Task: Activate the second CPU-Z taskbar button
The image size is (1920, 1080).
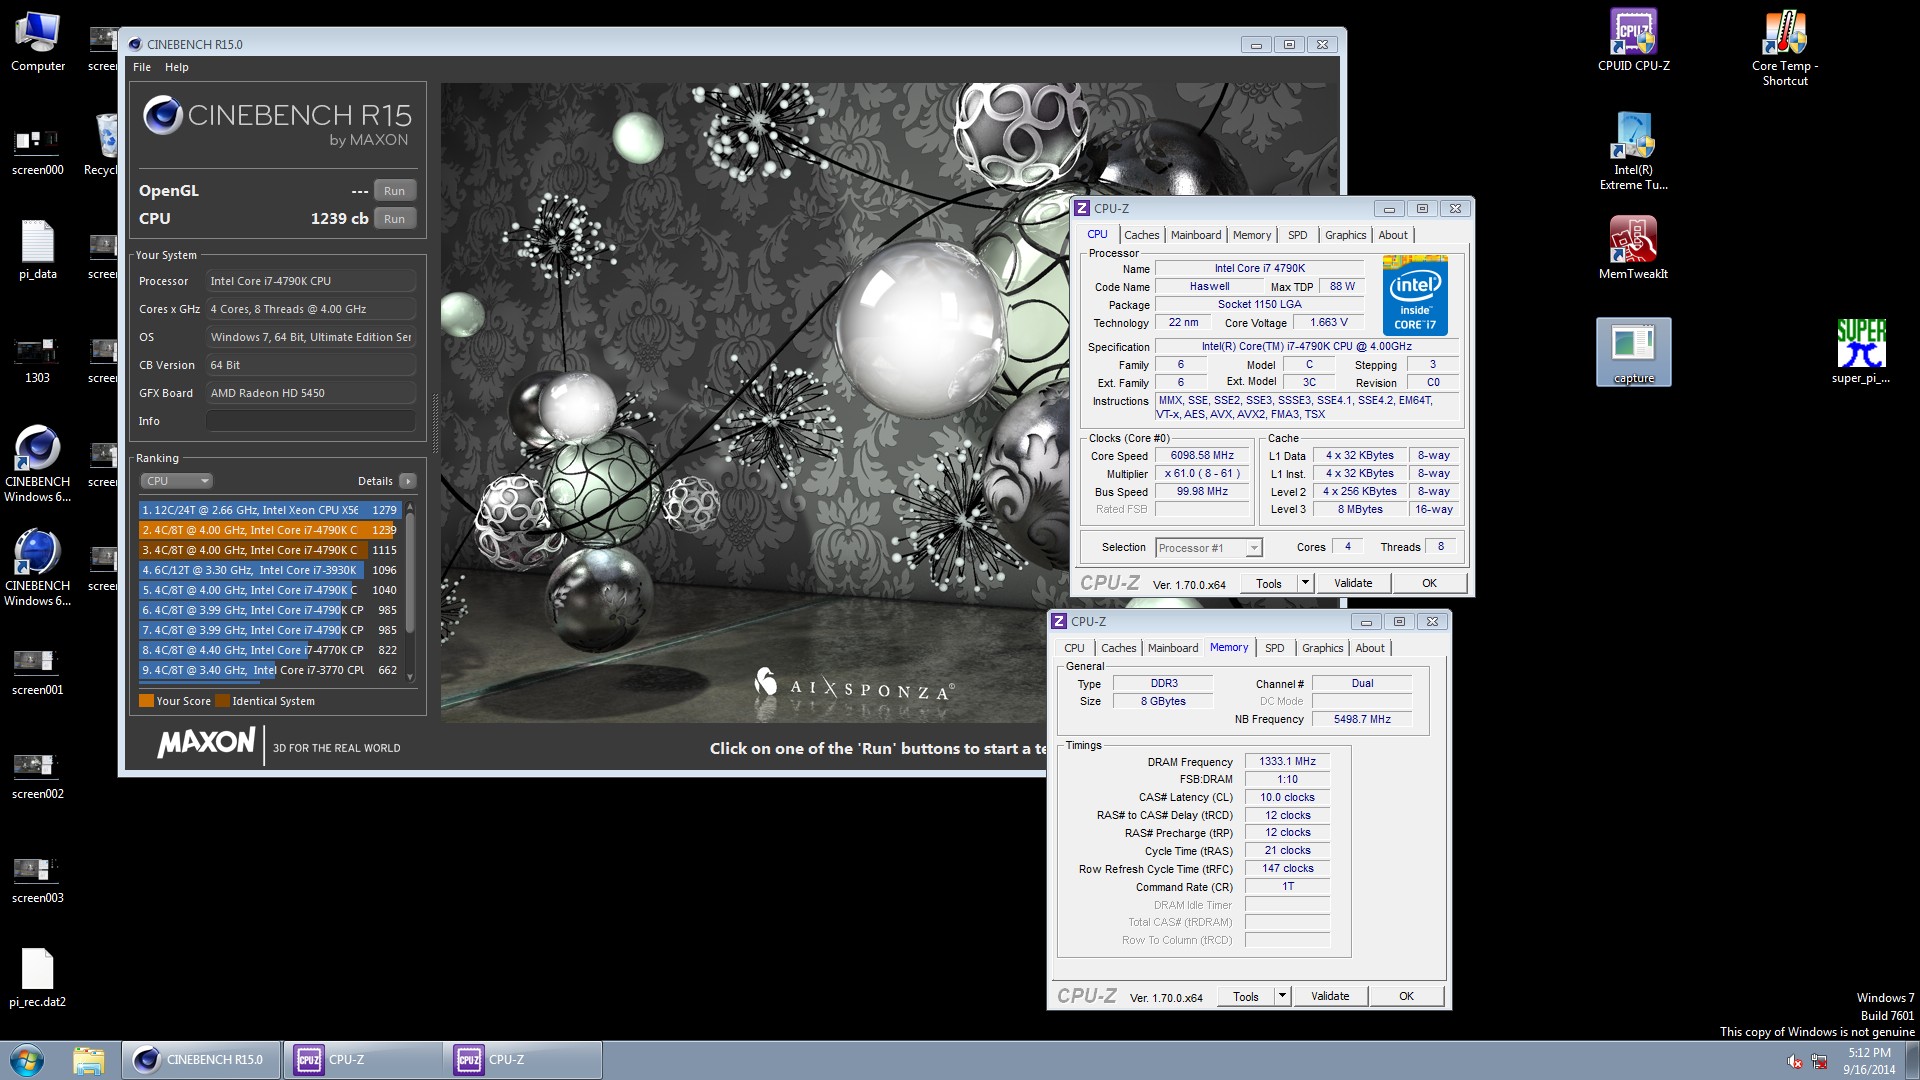Action: [522, 1060]
